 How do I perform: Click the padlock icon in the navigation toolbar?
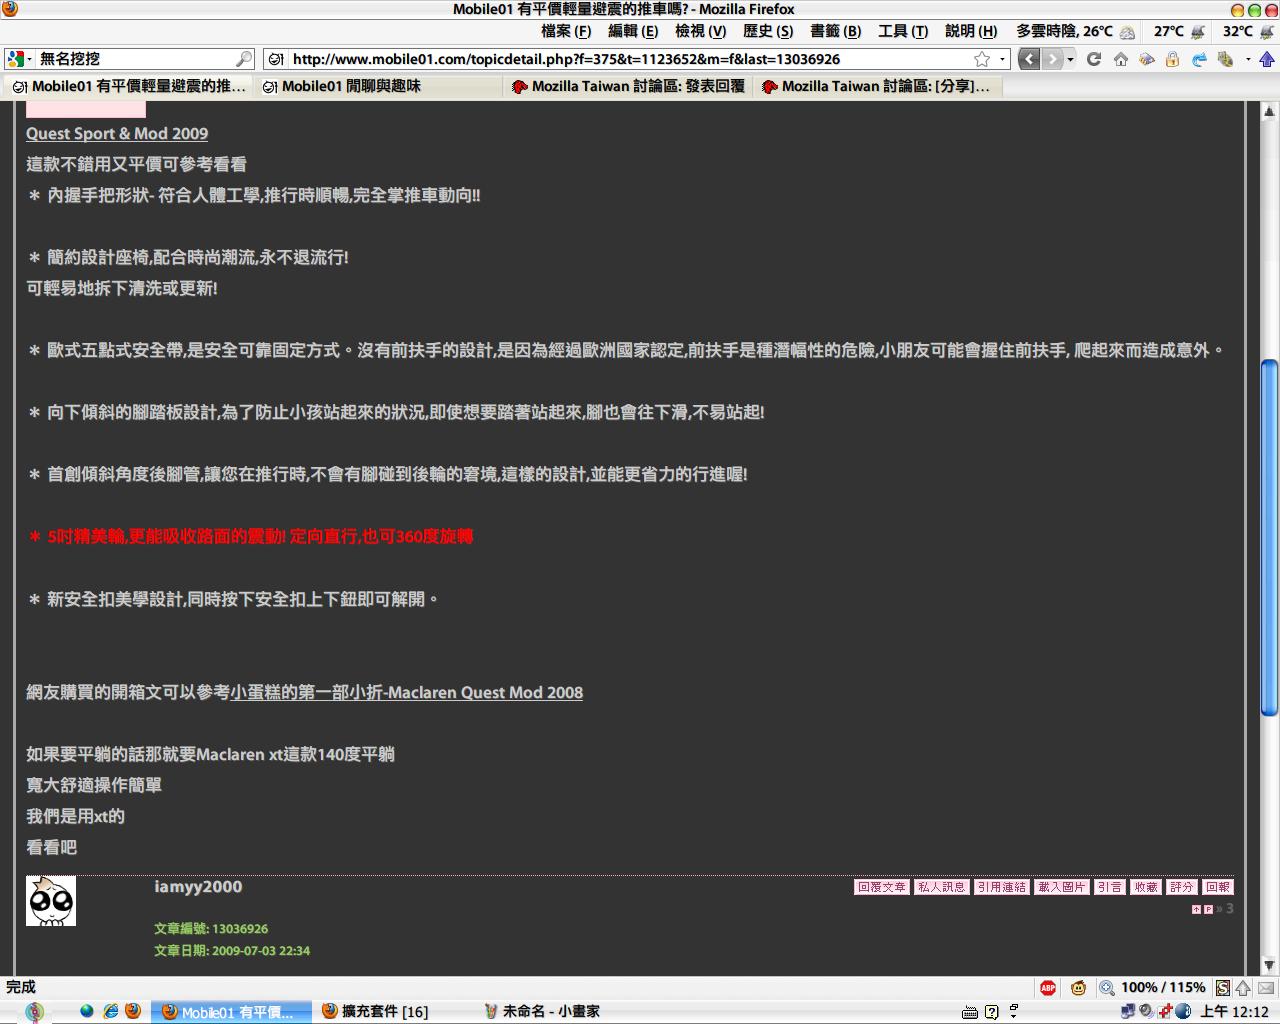coord(1173,59)
